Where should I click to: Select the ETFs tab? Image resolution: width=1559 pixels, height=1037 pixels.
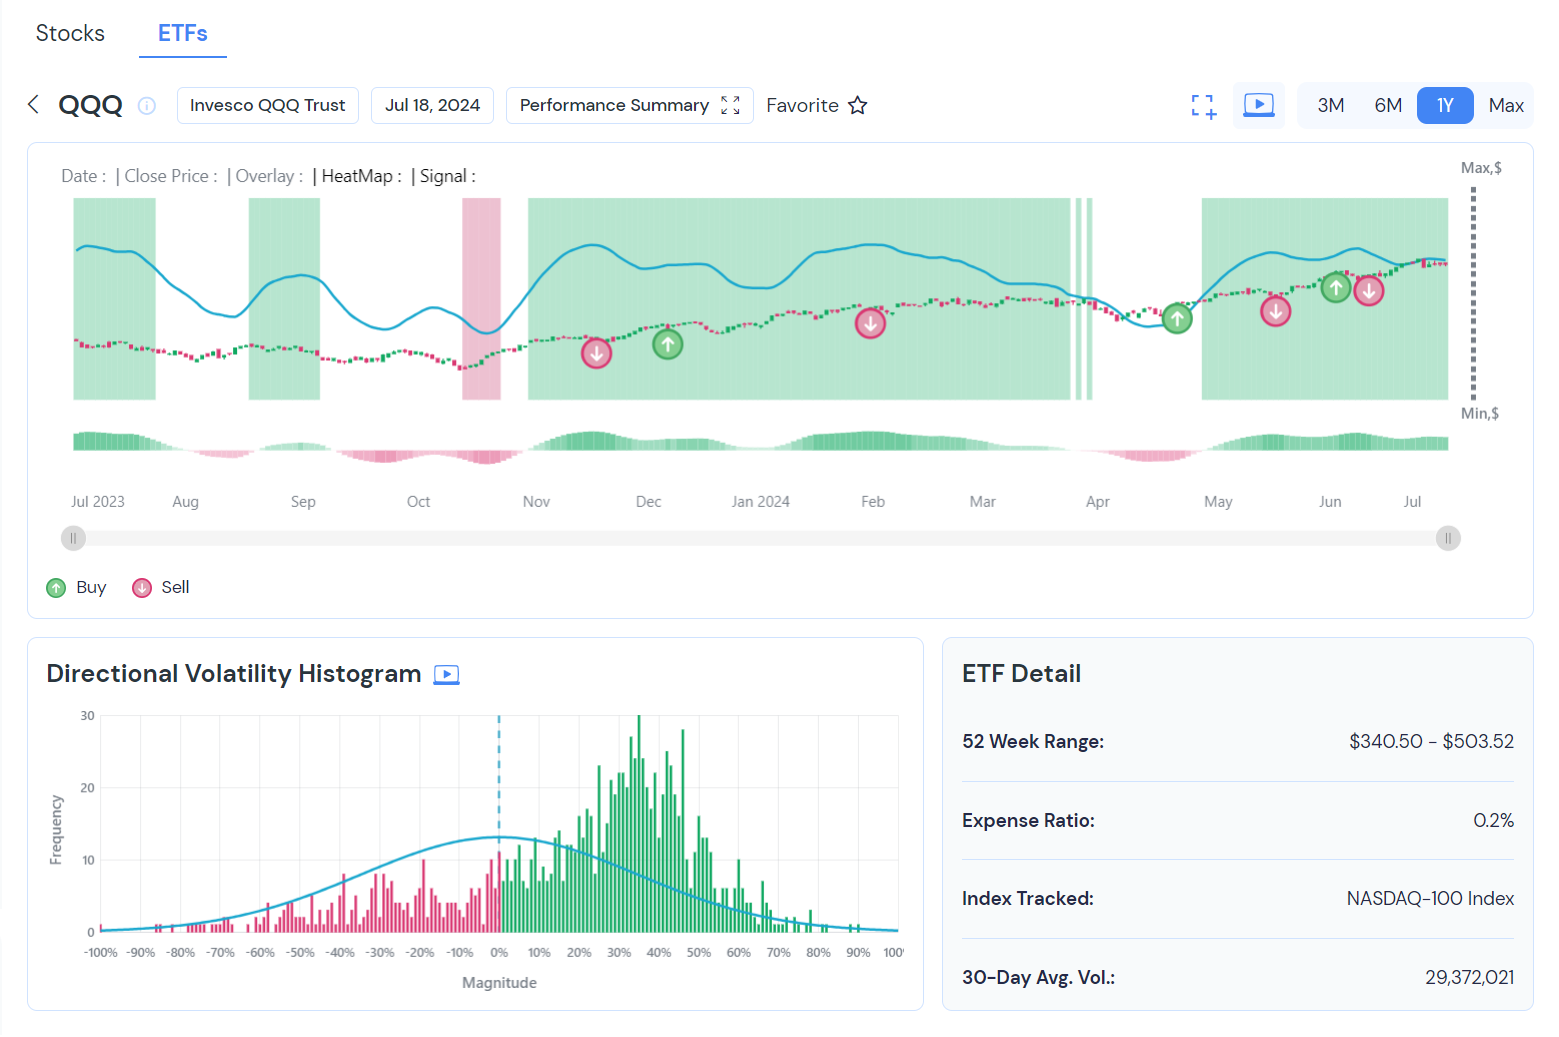tap(183, 33)
